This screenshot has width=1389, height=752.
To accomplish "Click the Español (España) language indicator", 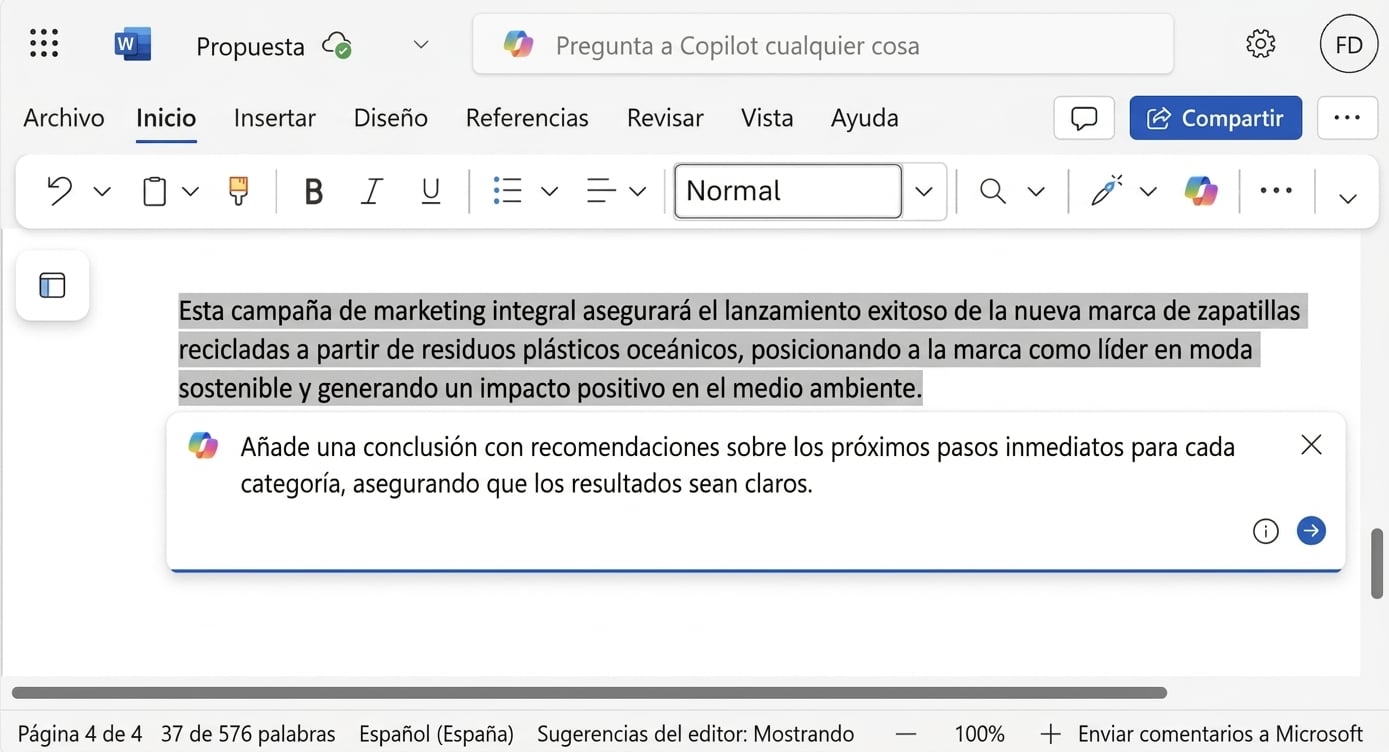I will pyautogui.click(x=436, y=734).
